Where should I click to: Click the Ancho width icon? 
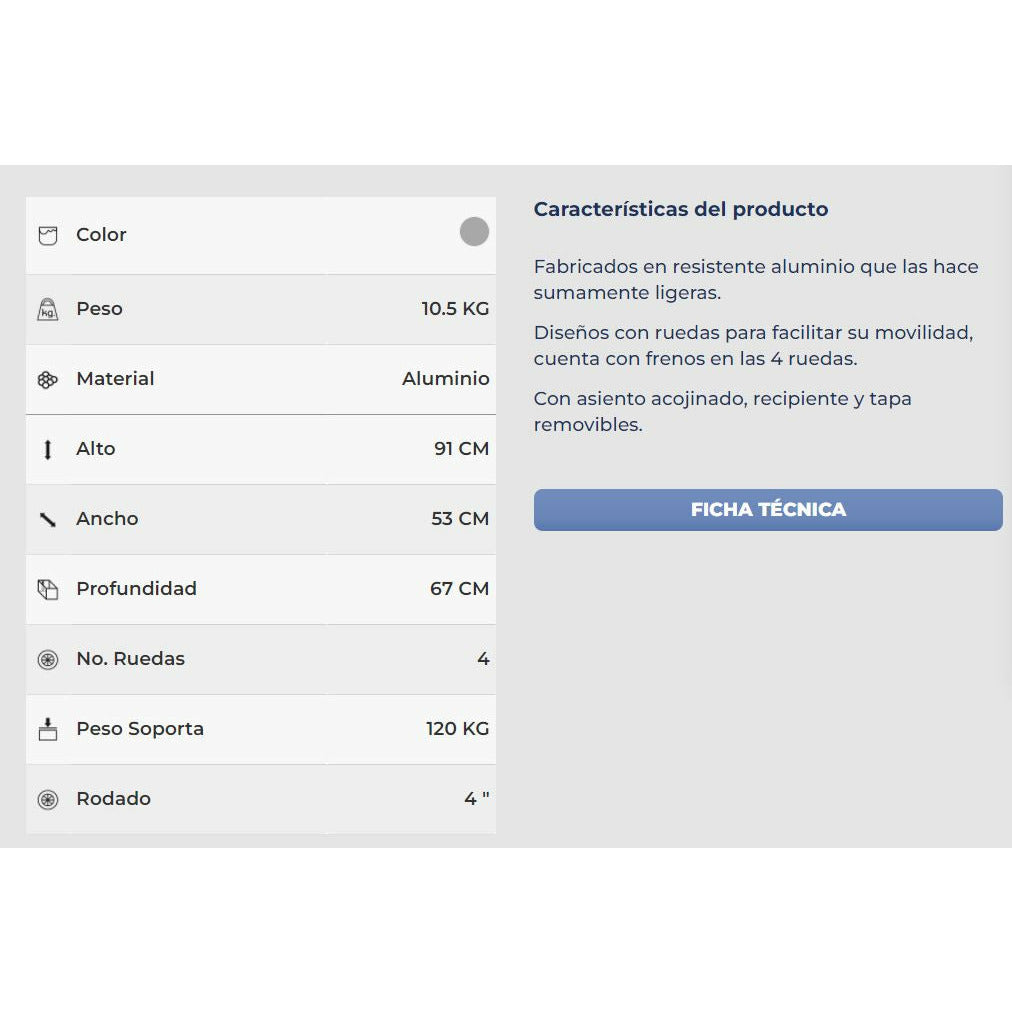[47, 520]
